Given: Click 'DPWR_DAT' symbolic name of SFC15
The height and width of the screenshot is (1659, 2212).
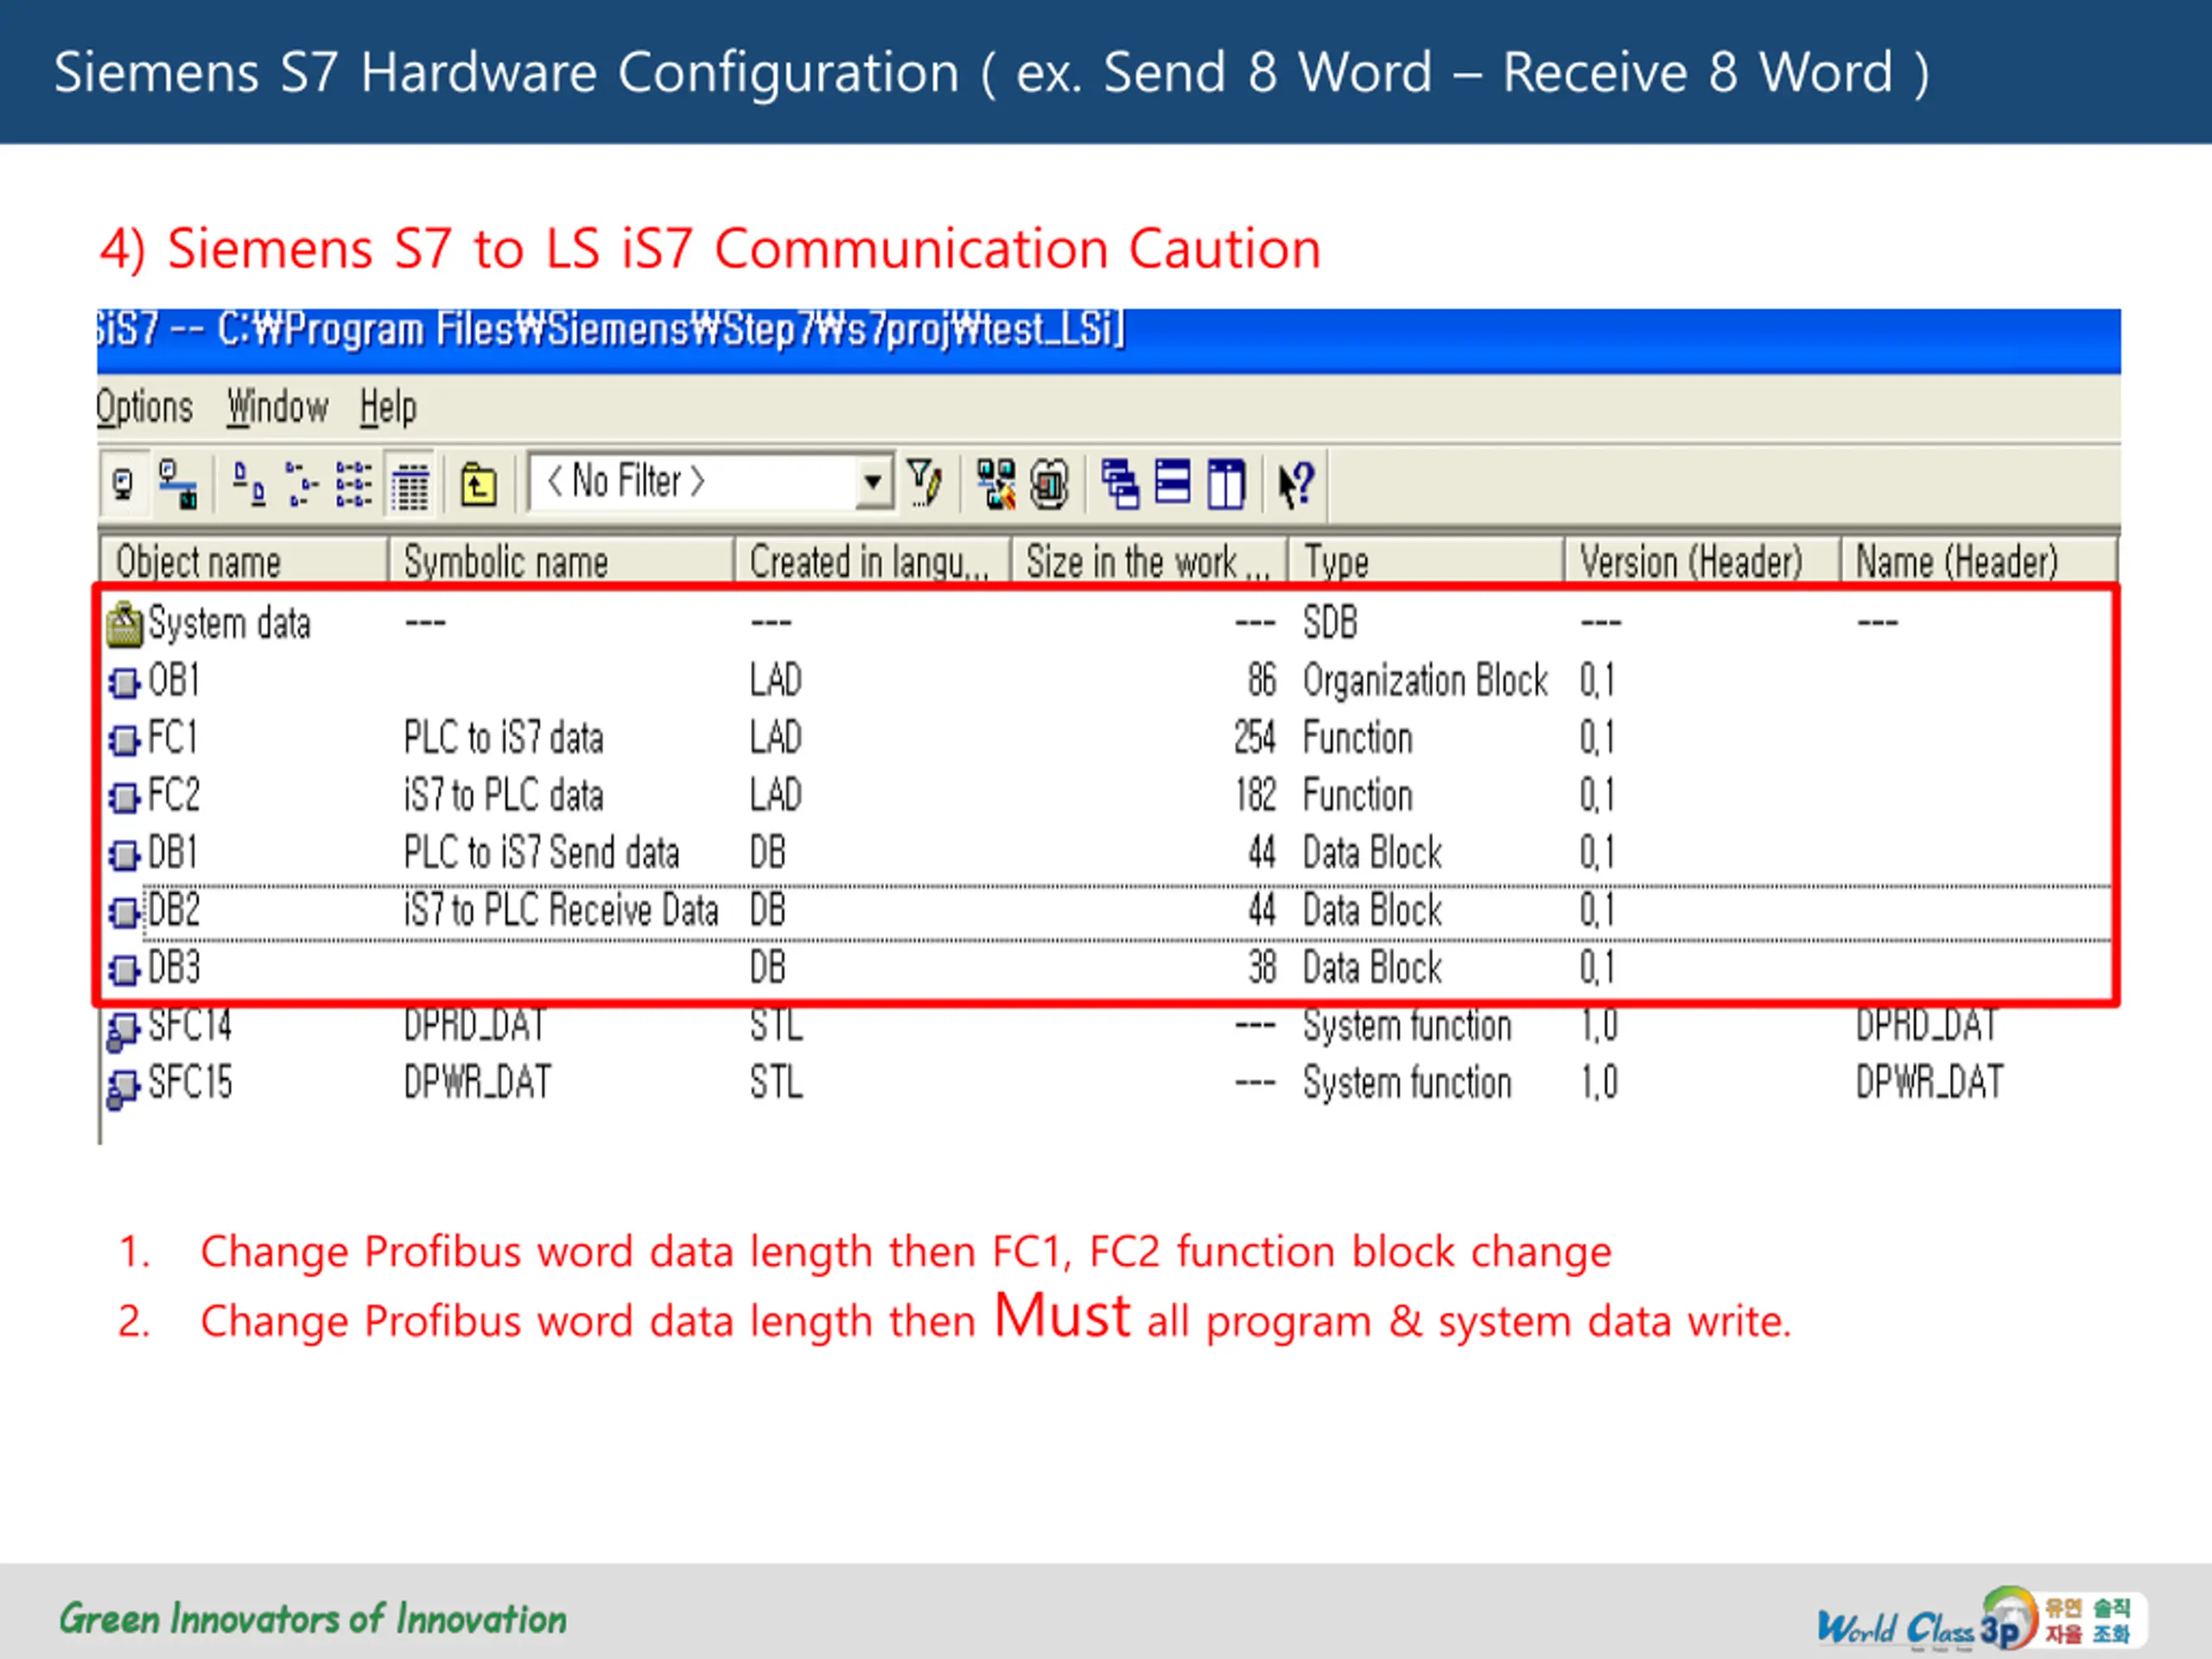Looking at the screenshot, I should pyautogui.click(x=476, y=1083).
